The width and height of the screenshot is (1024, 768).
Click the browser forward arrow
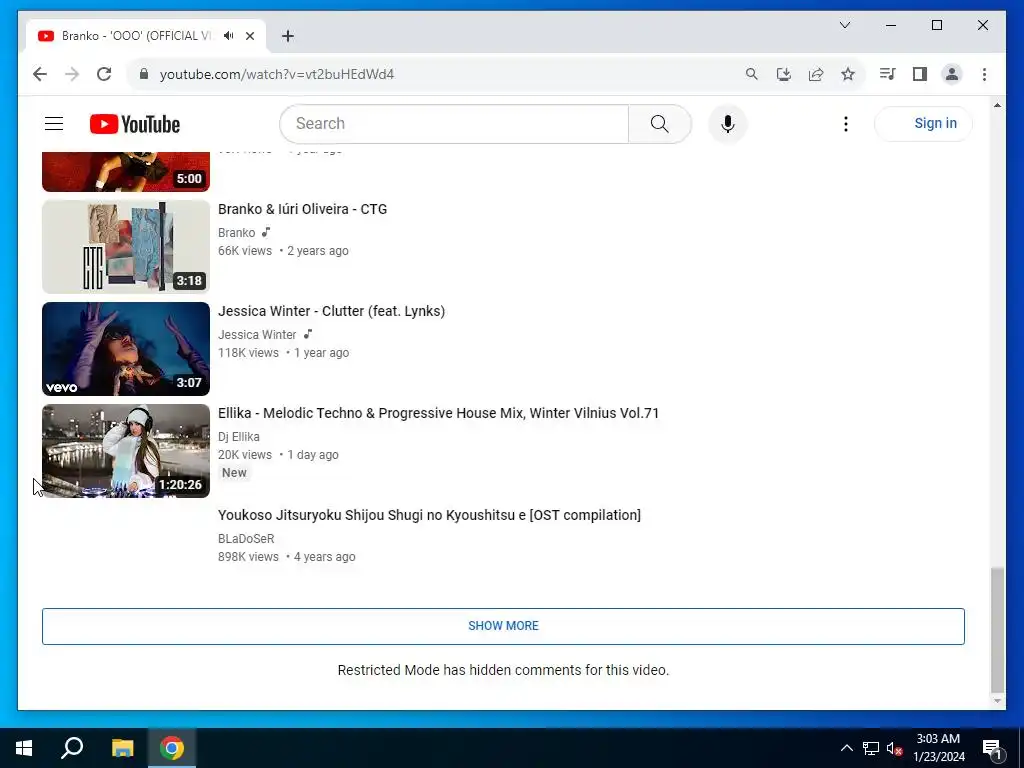(x=72, y=74)
